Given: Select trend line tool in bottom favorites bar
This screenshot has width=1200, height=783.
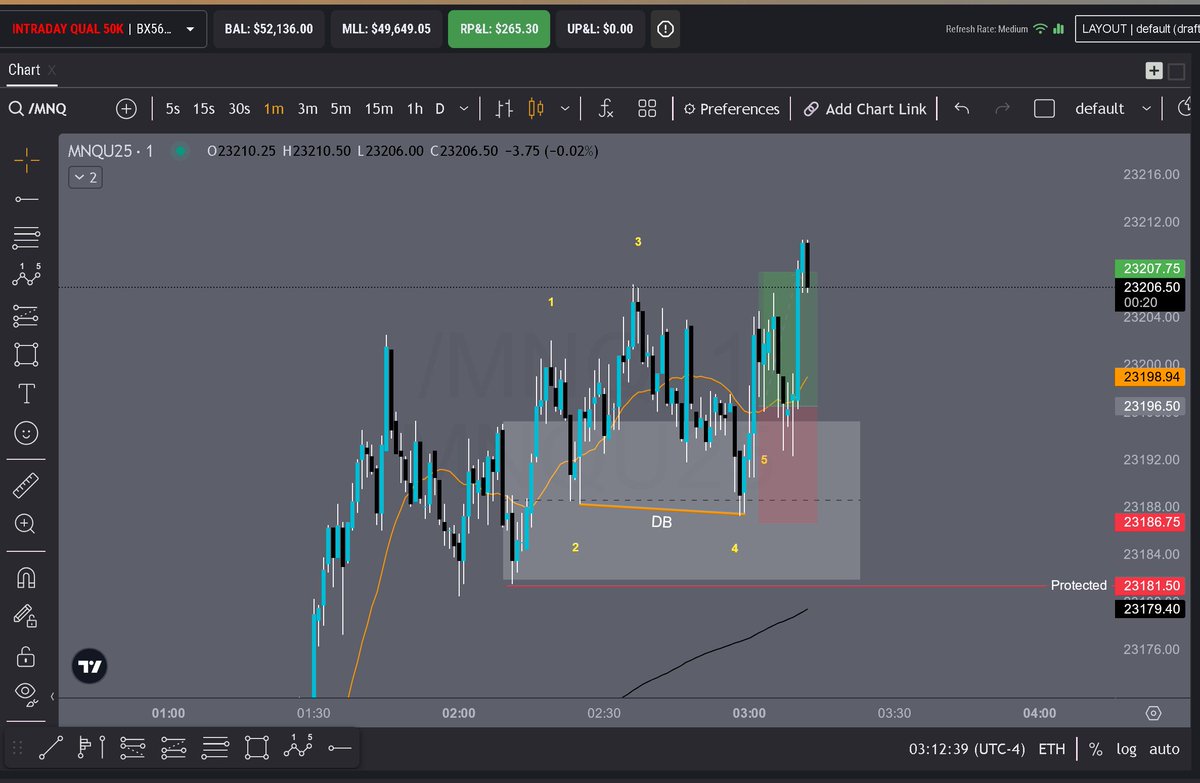Looking at the screenshot, I should tap(51, 747).
